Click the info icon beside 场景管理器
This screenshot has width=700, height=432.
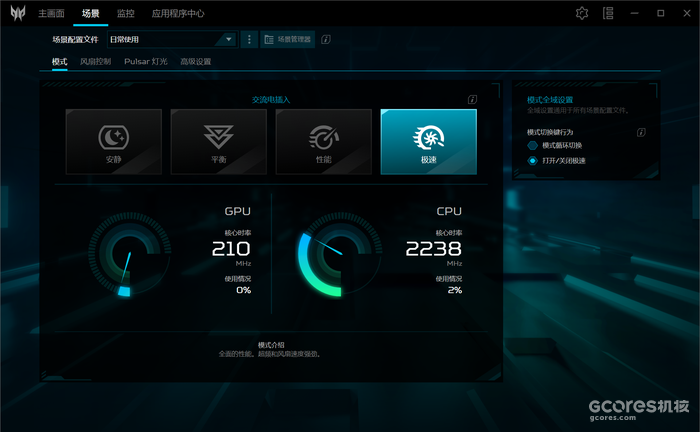(326, 39)
